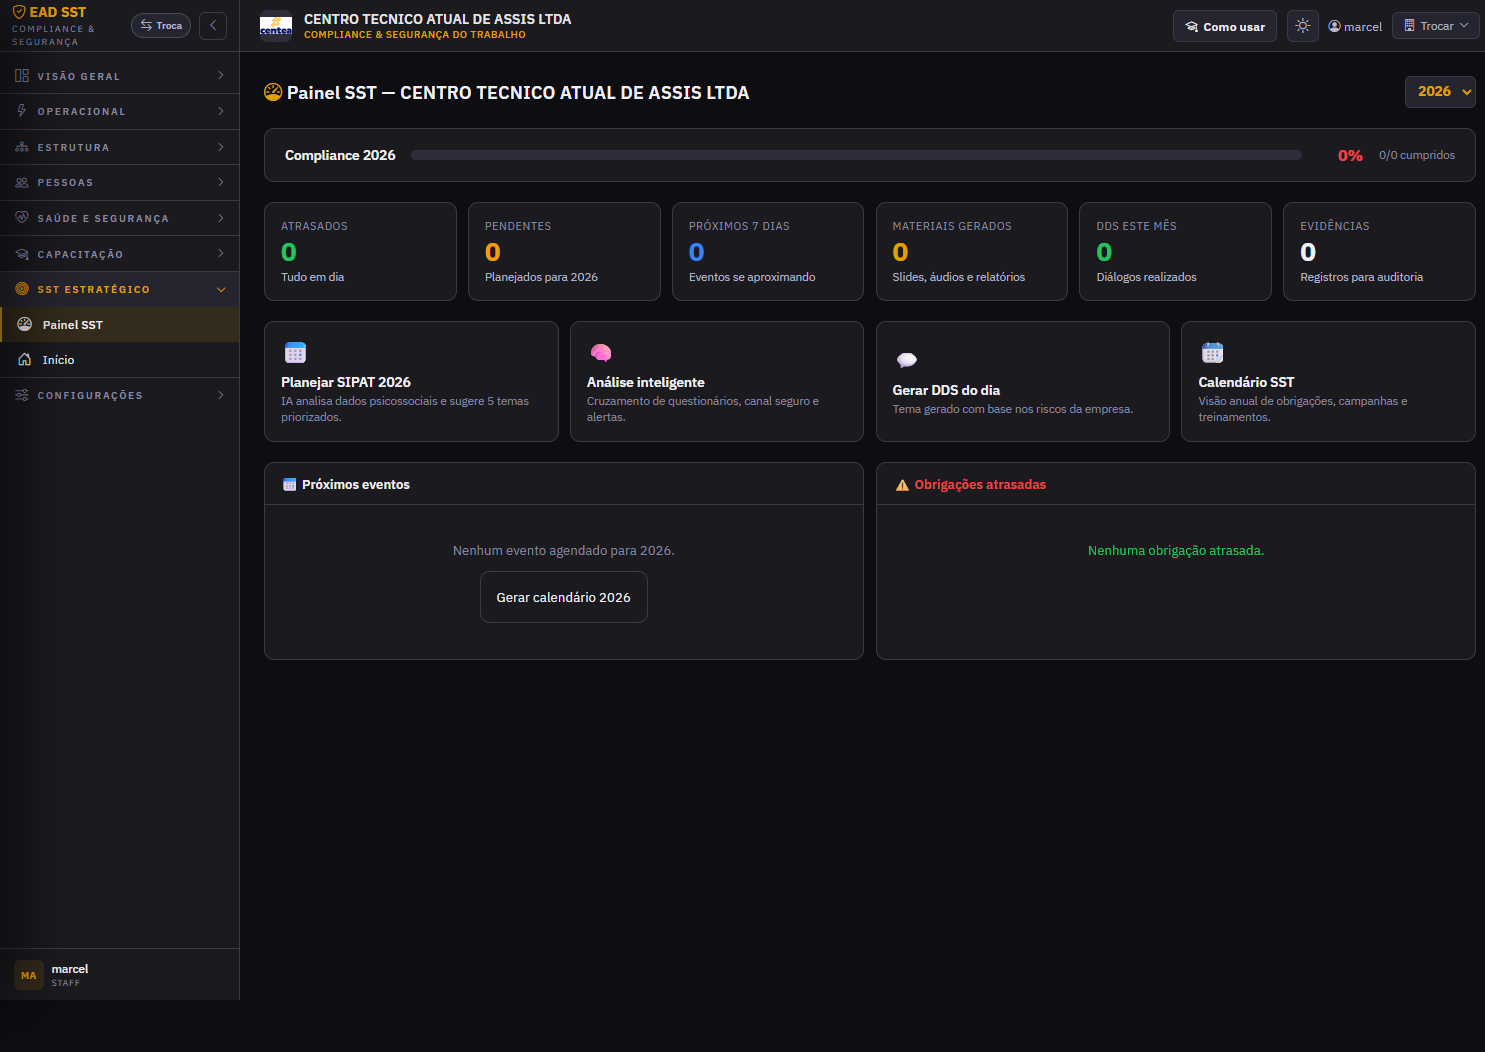Click the pink brain Análise inteligente icon
The width and height of the screenshot is (1485, 1052).
601,352
